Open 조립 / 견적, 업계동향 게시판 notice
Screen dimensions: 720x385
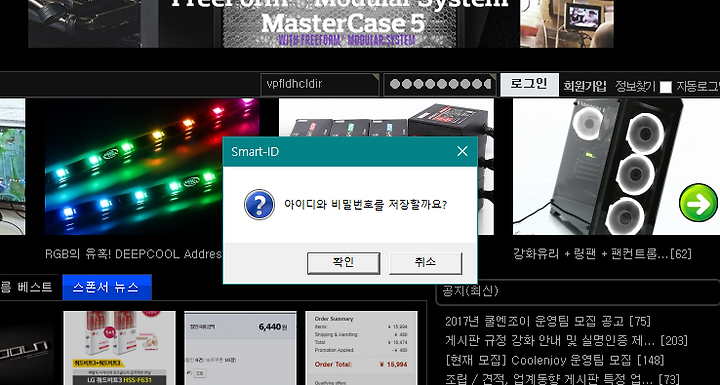[x=562, y=379]
